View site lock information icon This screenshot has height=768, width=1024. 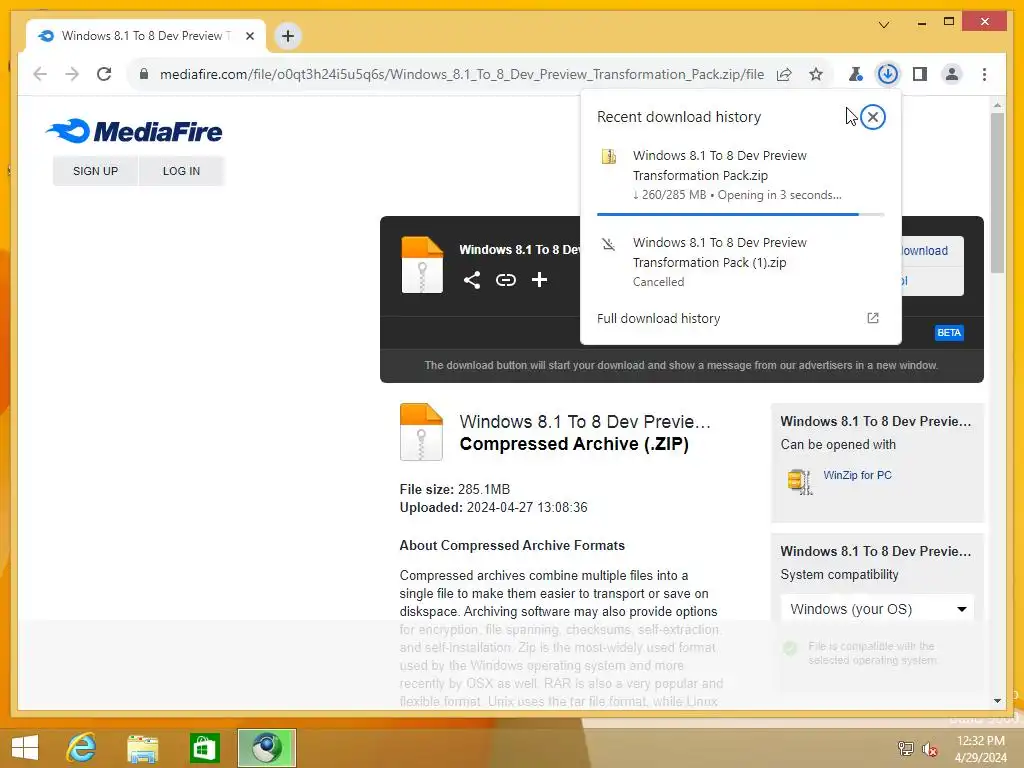(x=144, y=74)
